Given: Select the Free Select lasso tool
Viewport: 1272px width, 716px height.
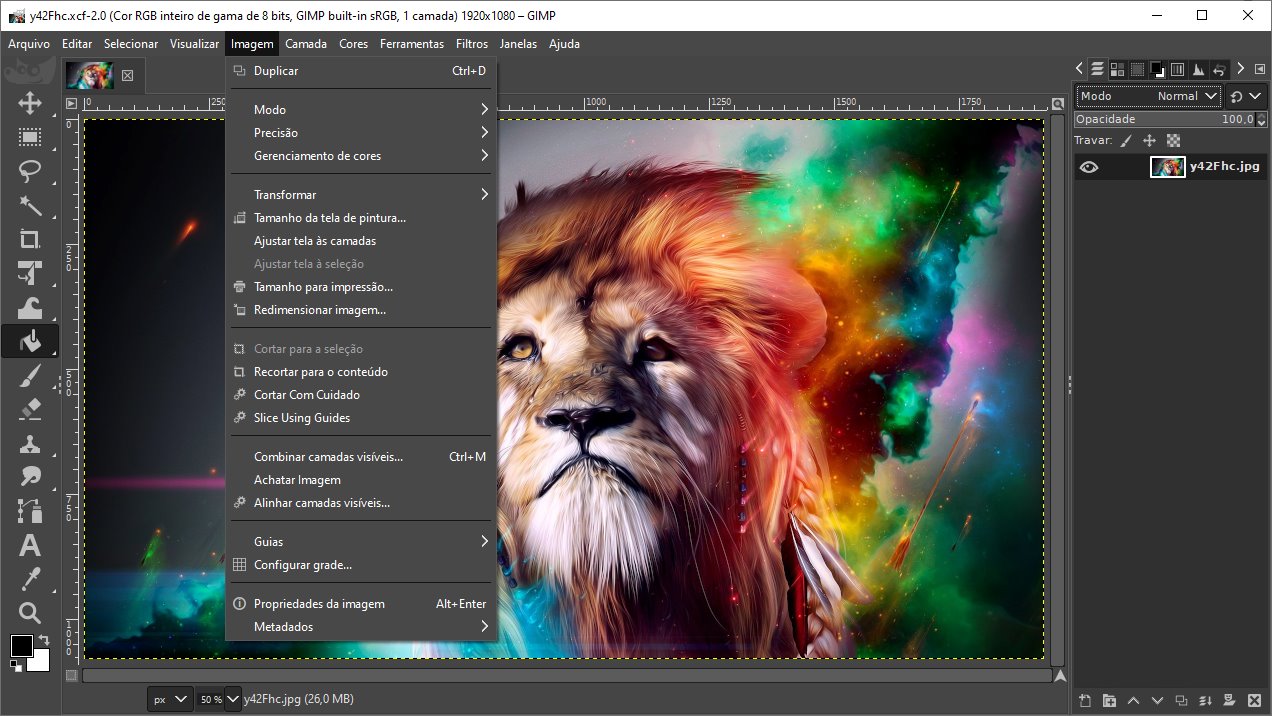Looking at the screenshot, I should coord(30,171).
